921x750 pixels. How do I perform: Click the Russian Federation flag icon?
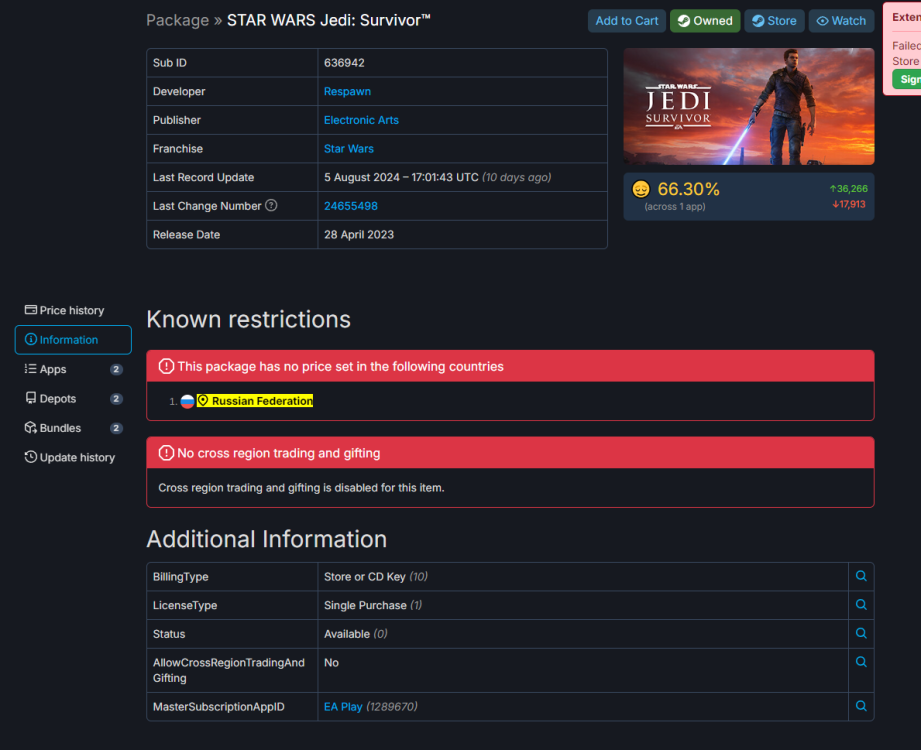(x=186, y=400)
